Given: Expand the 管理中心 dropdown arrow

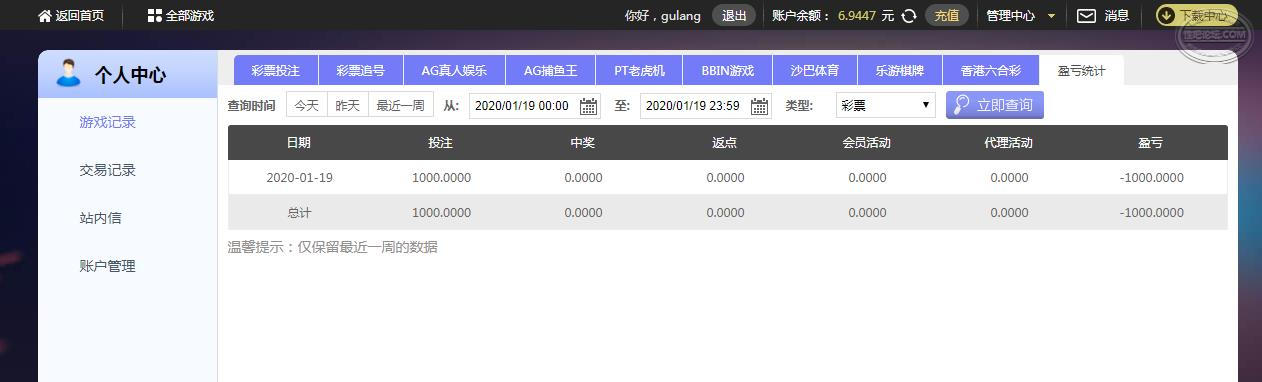Looking at the screenshot, I should (1051, 16).
